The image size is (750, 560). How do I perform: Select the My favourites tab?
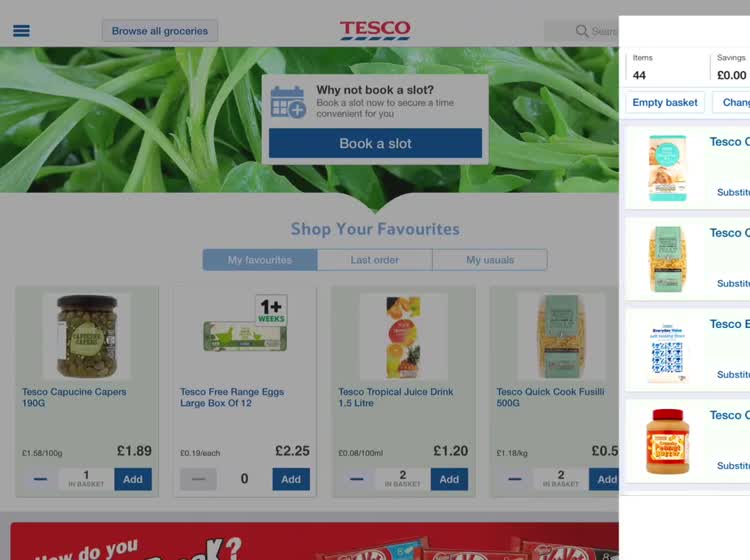pos(260,260)
